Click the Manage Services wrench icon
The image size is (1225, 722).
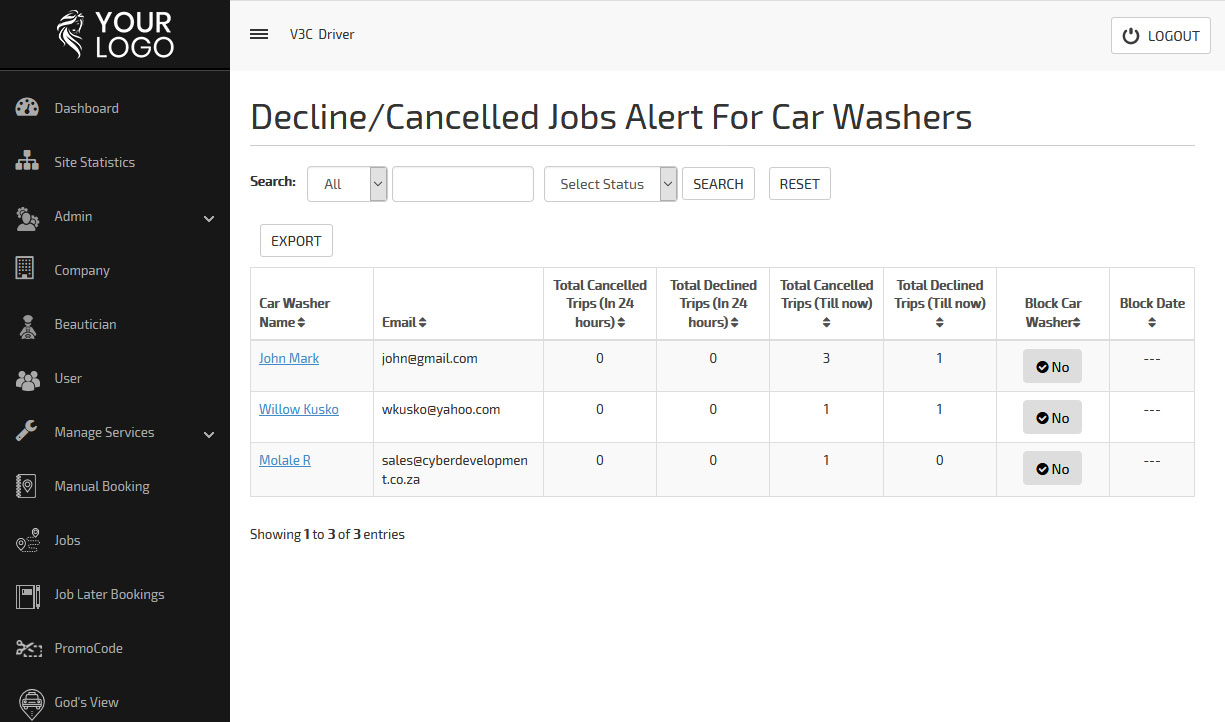(x=27, y=432)
